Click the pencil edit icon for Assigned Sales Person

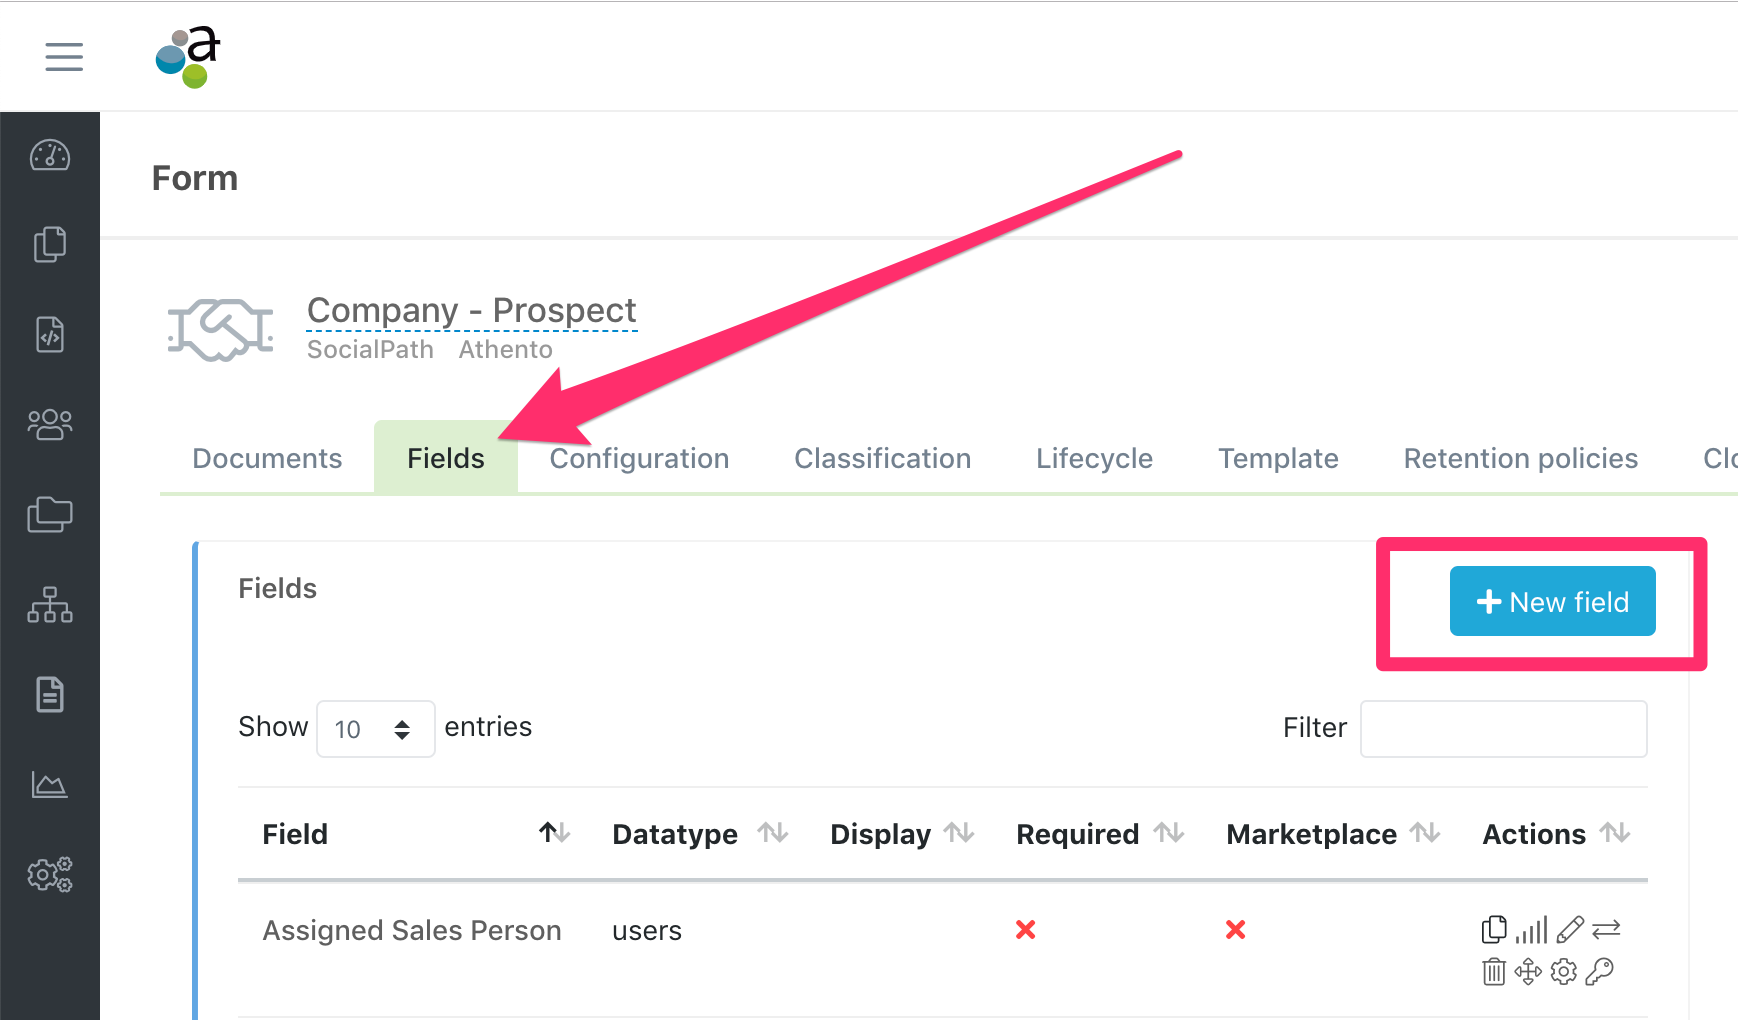1570,930
